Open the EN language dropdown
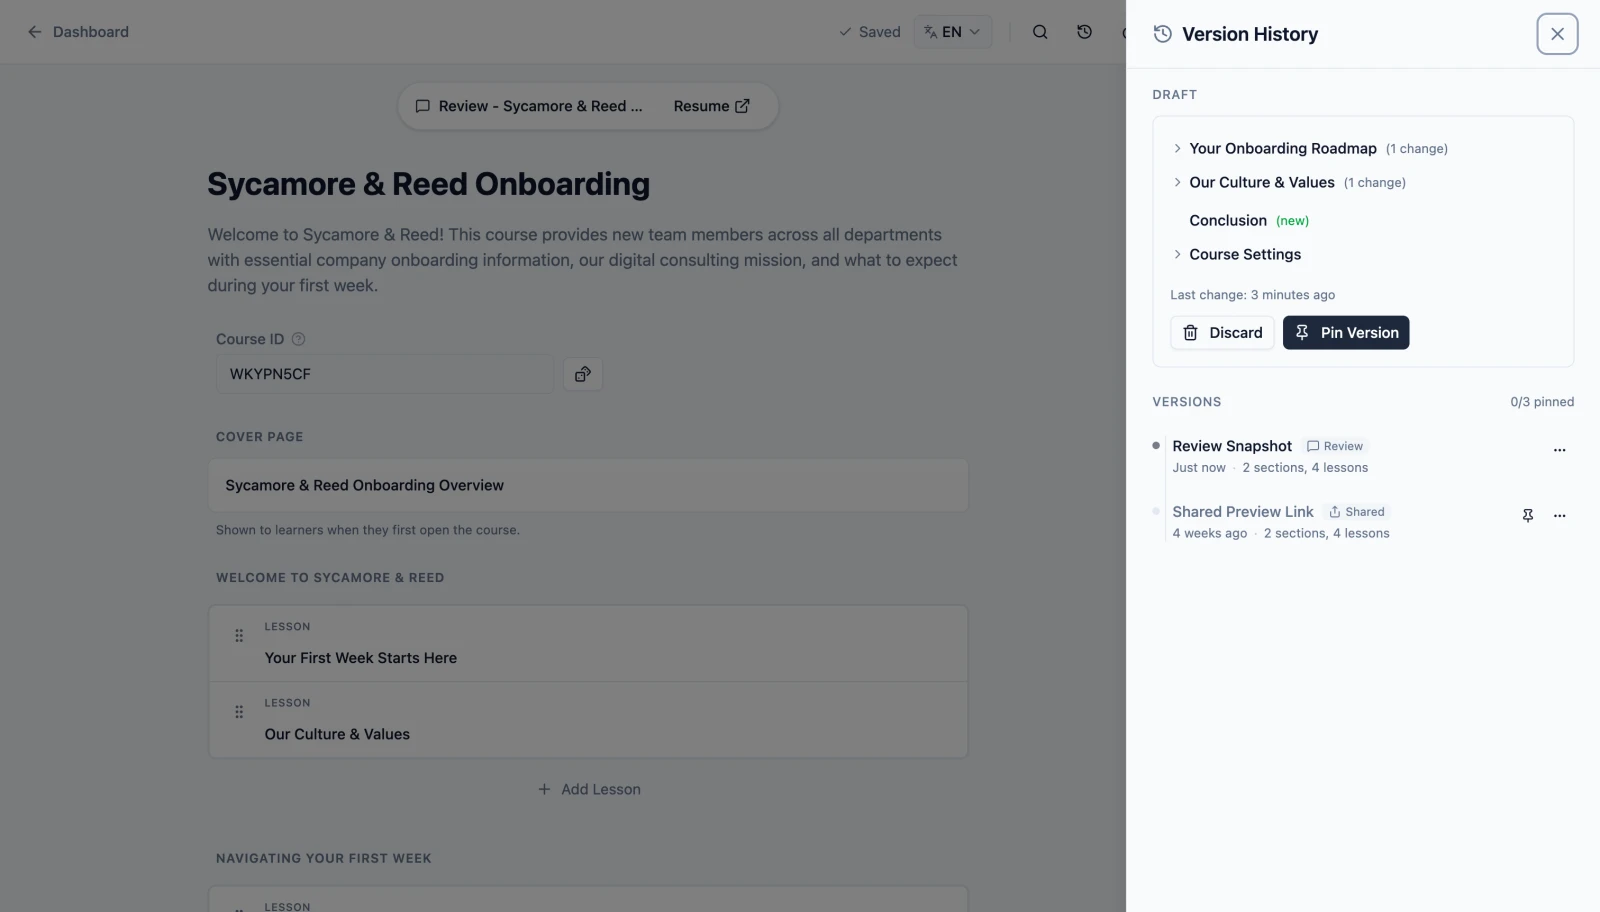This screenshot has height=912, width=1600. [x=952, y=32]
